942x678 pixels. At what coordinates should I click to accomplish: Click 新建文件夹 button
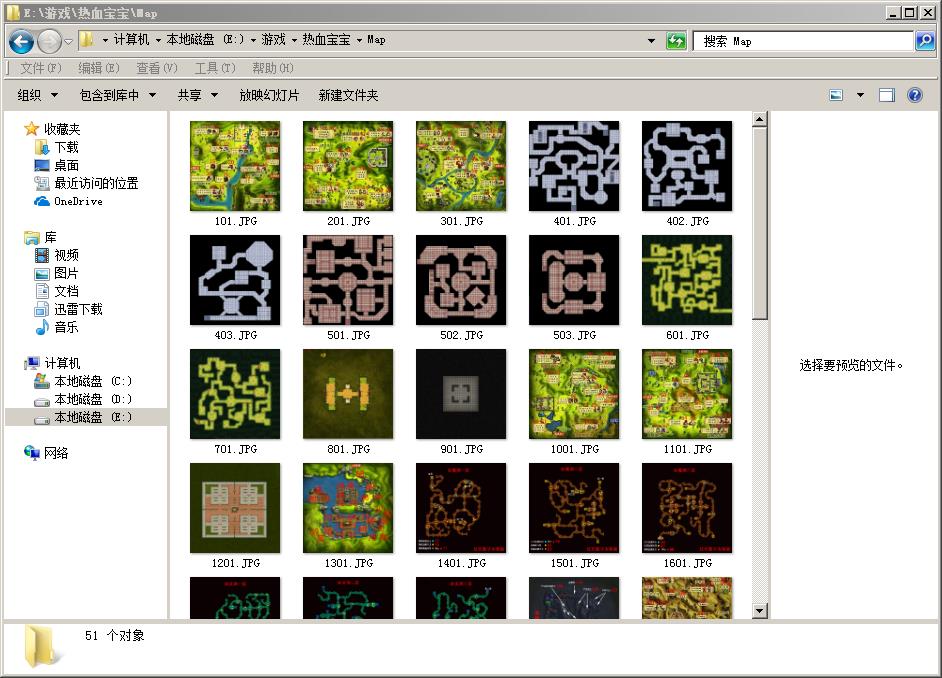click(x=348, y=95)
